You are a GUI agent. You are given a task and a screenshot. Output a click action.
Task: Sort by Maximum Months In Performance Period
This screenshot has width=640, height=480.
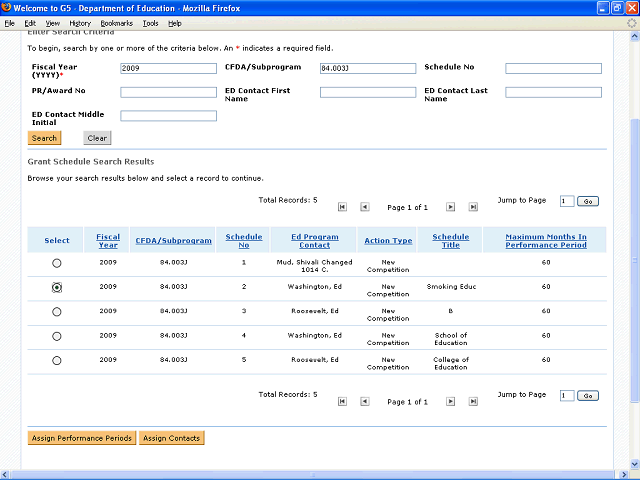point(545,240)
